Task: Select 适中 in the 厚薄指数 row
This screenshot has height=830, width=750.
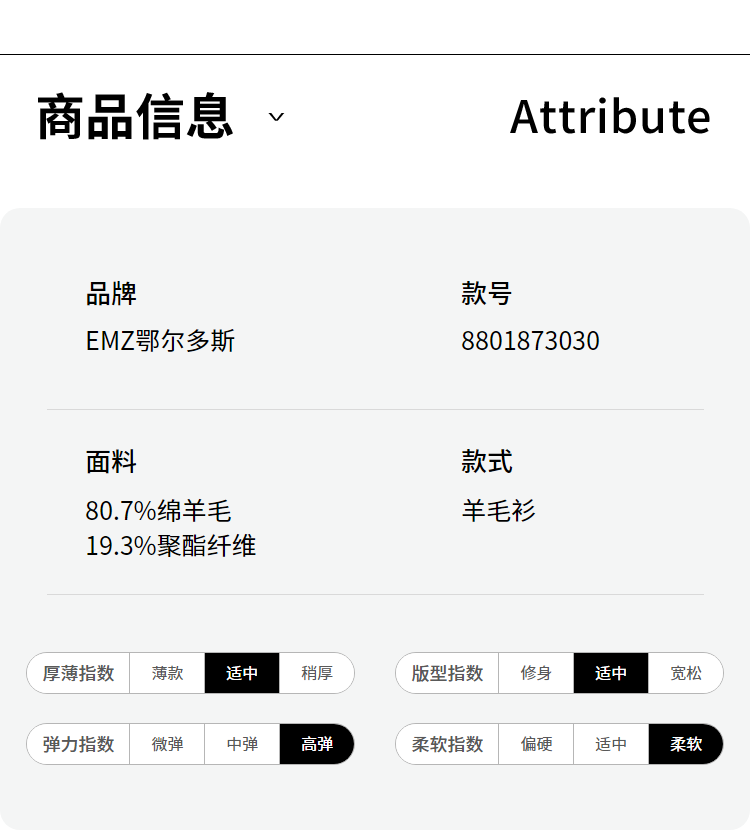Action: [242, 673]
